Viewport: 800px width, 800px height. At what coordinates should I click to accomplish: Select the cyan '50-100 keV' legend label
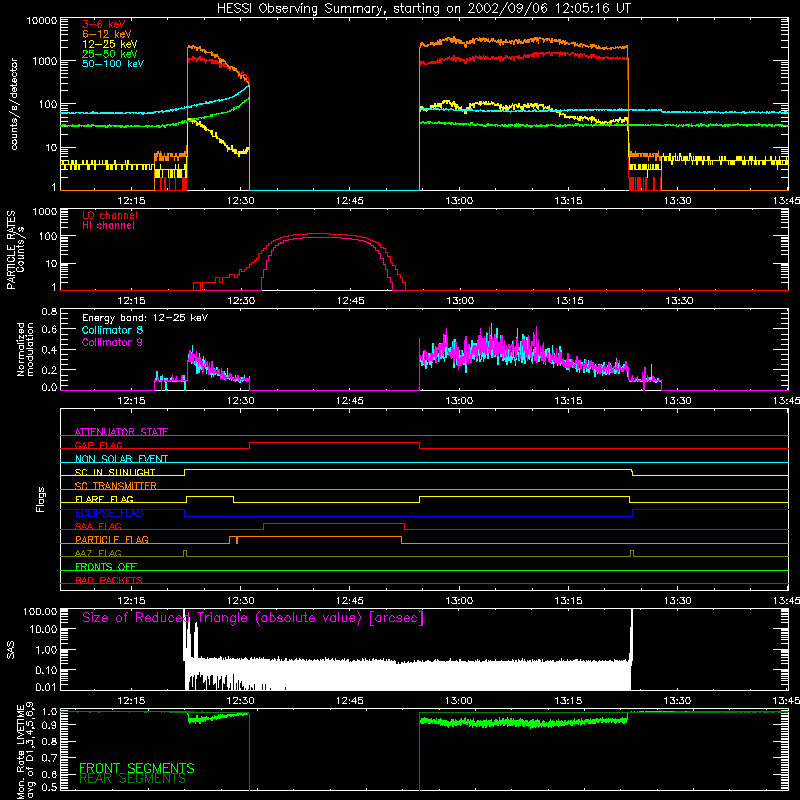(x=113, y=64)
